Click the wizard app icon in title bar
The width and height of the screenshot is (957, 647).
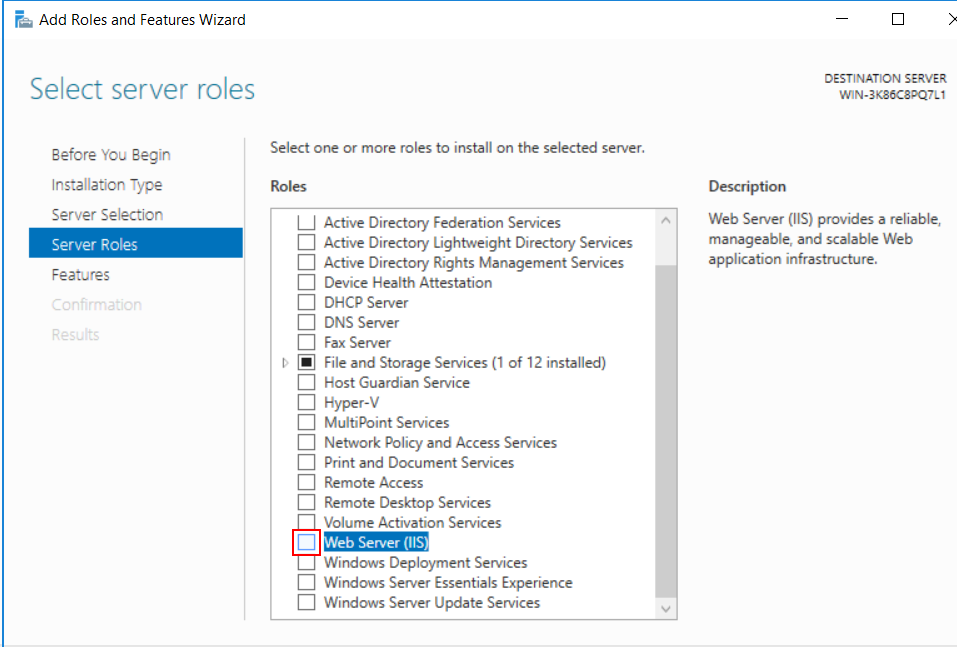pos(23,19)
